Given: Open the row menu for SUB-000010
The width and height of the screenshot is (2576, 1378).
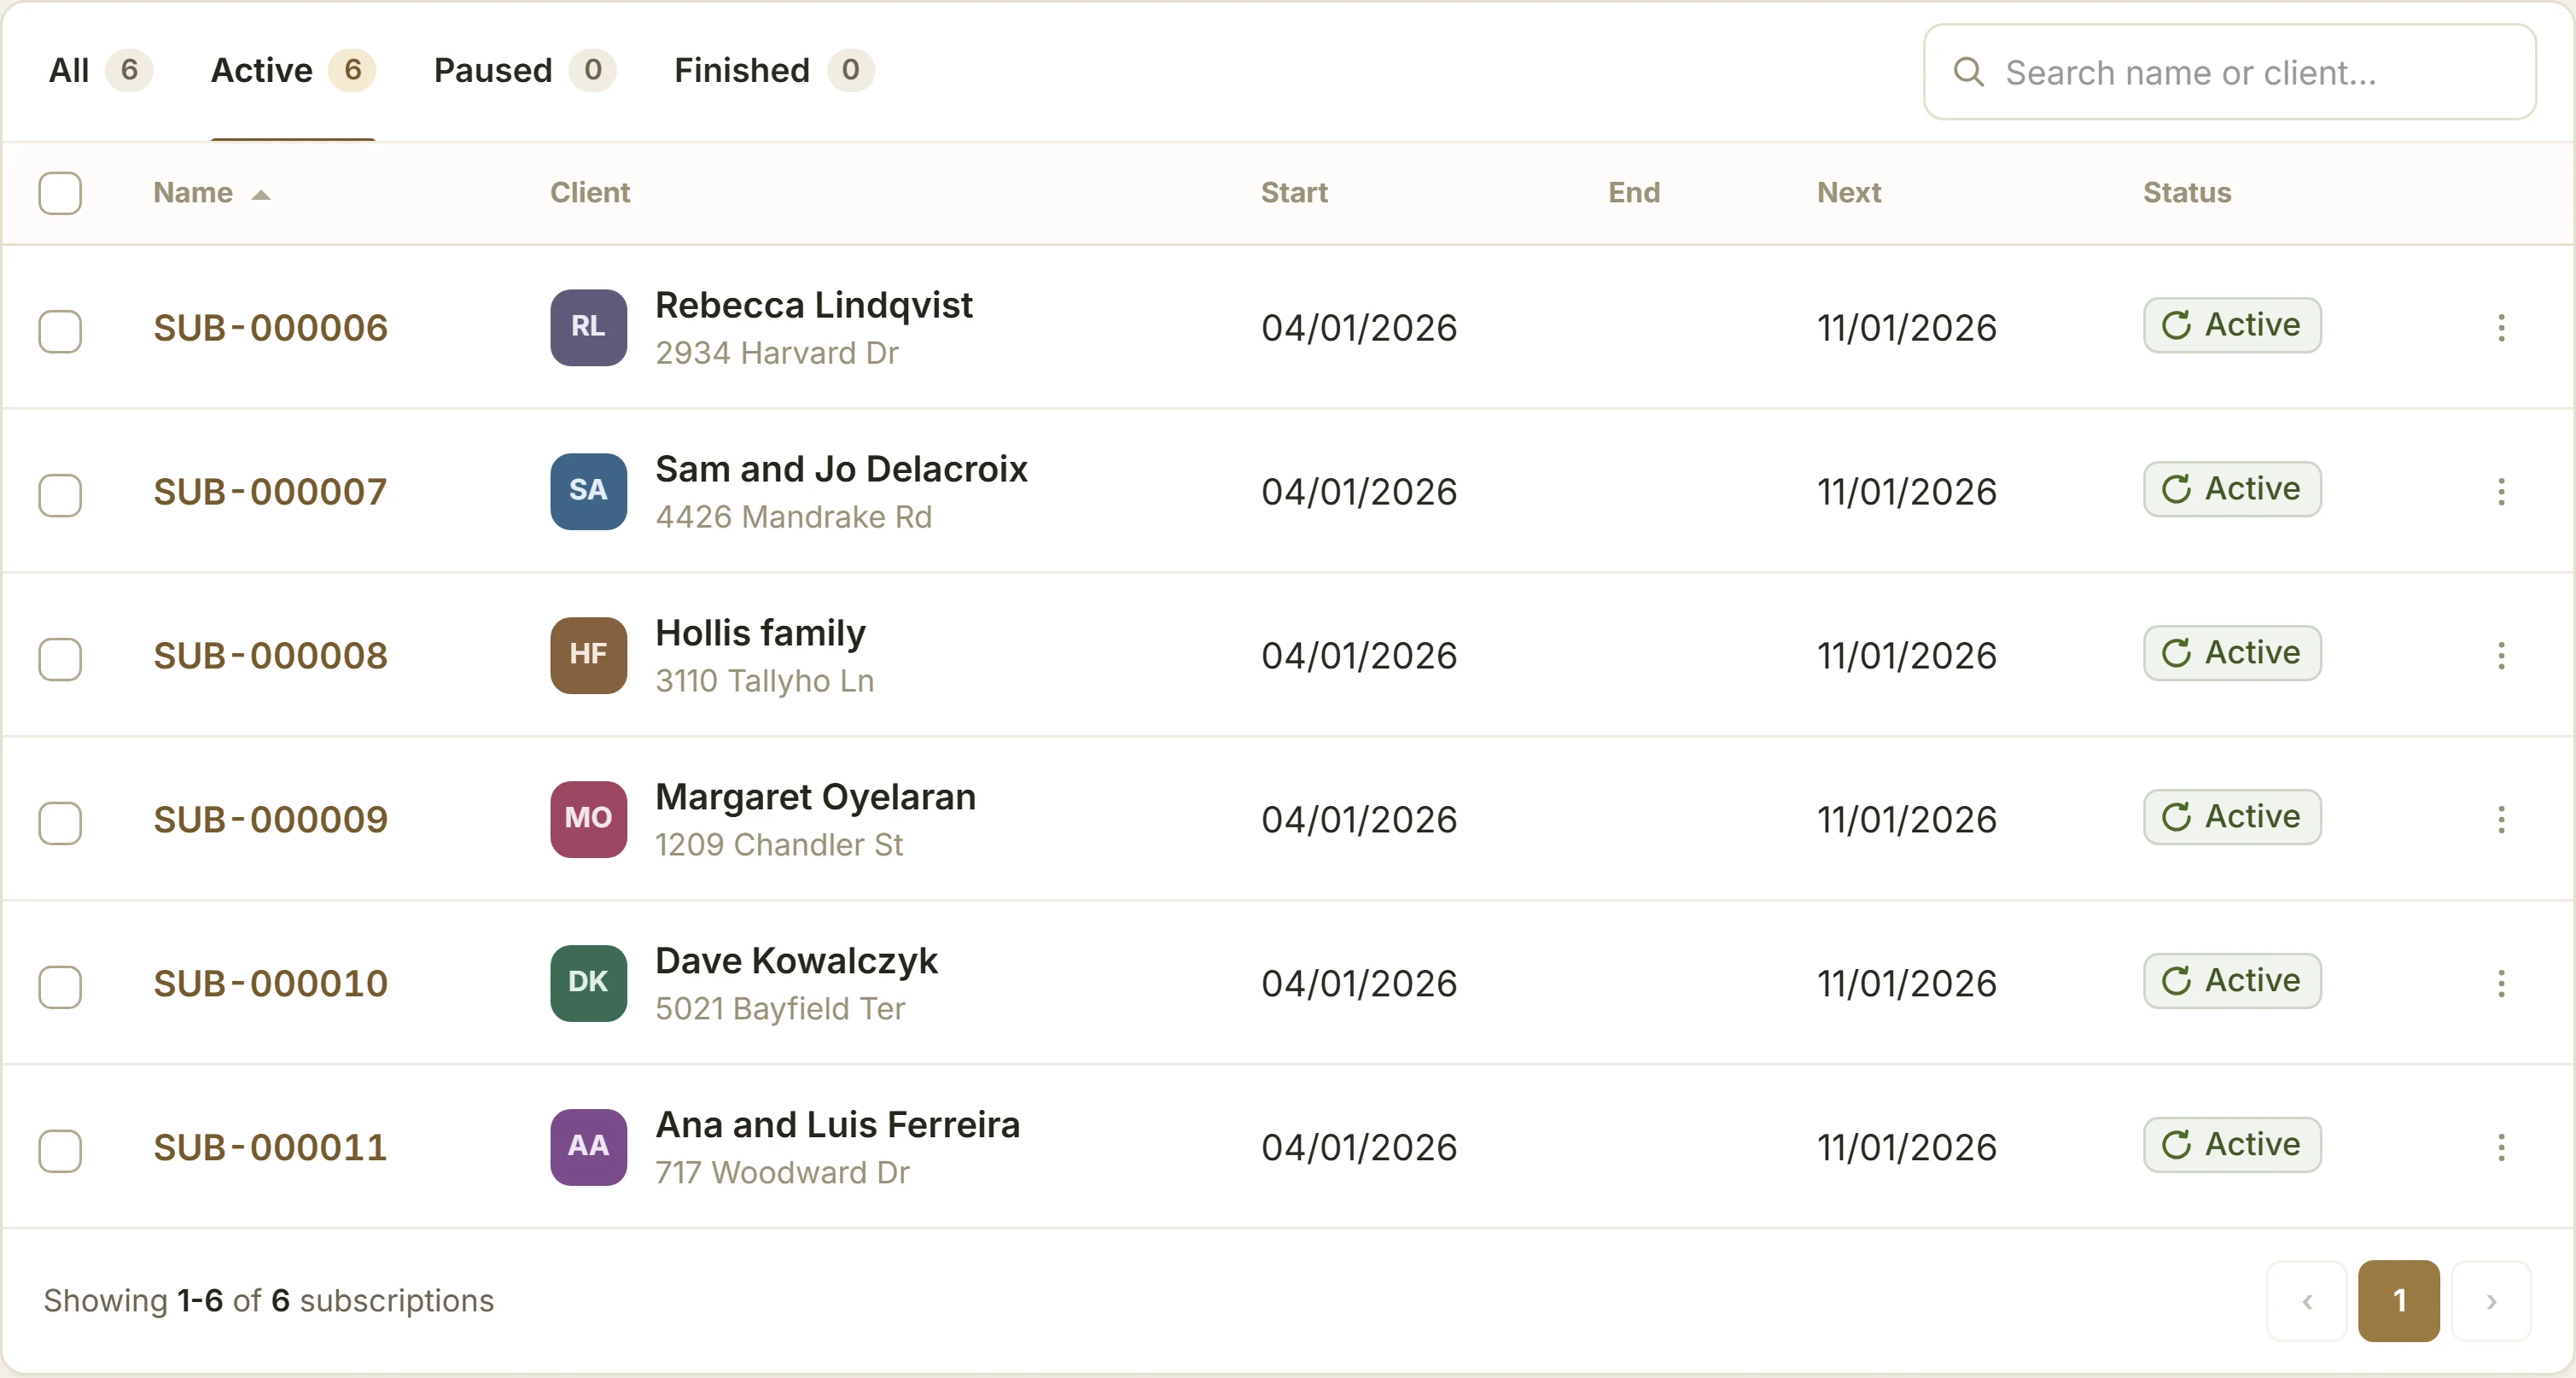Looking at the screenshot, I should [x=2501, y=984].
